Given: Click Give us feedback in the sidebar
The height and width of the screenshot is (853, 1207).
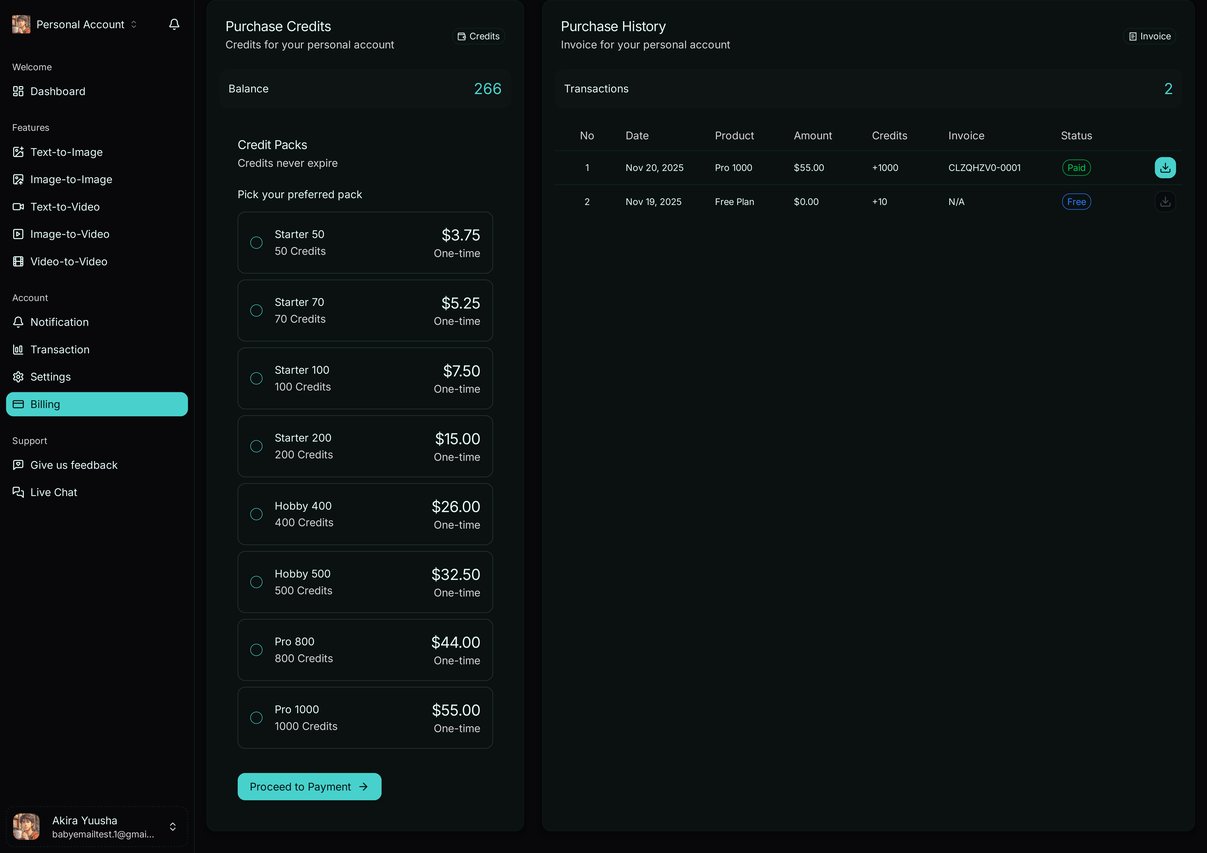Looking at the screenshot, I should coord(73,464).
